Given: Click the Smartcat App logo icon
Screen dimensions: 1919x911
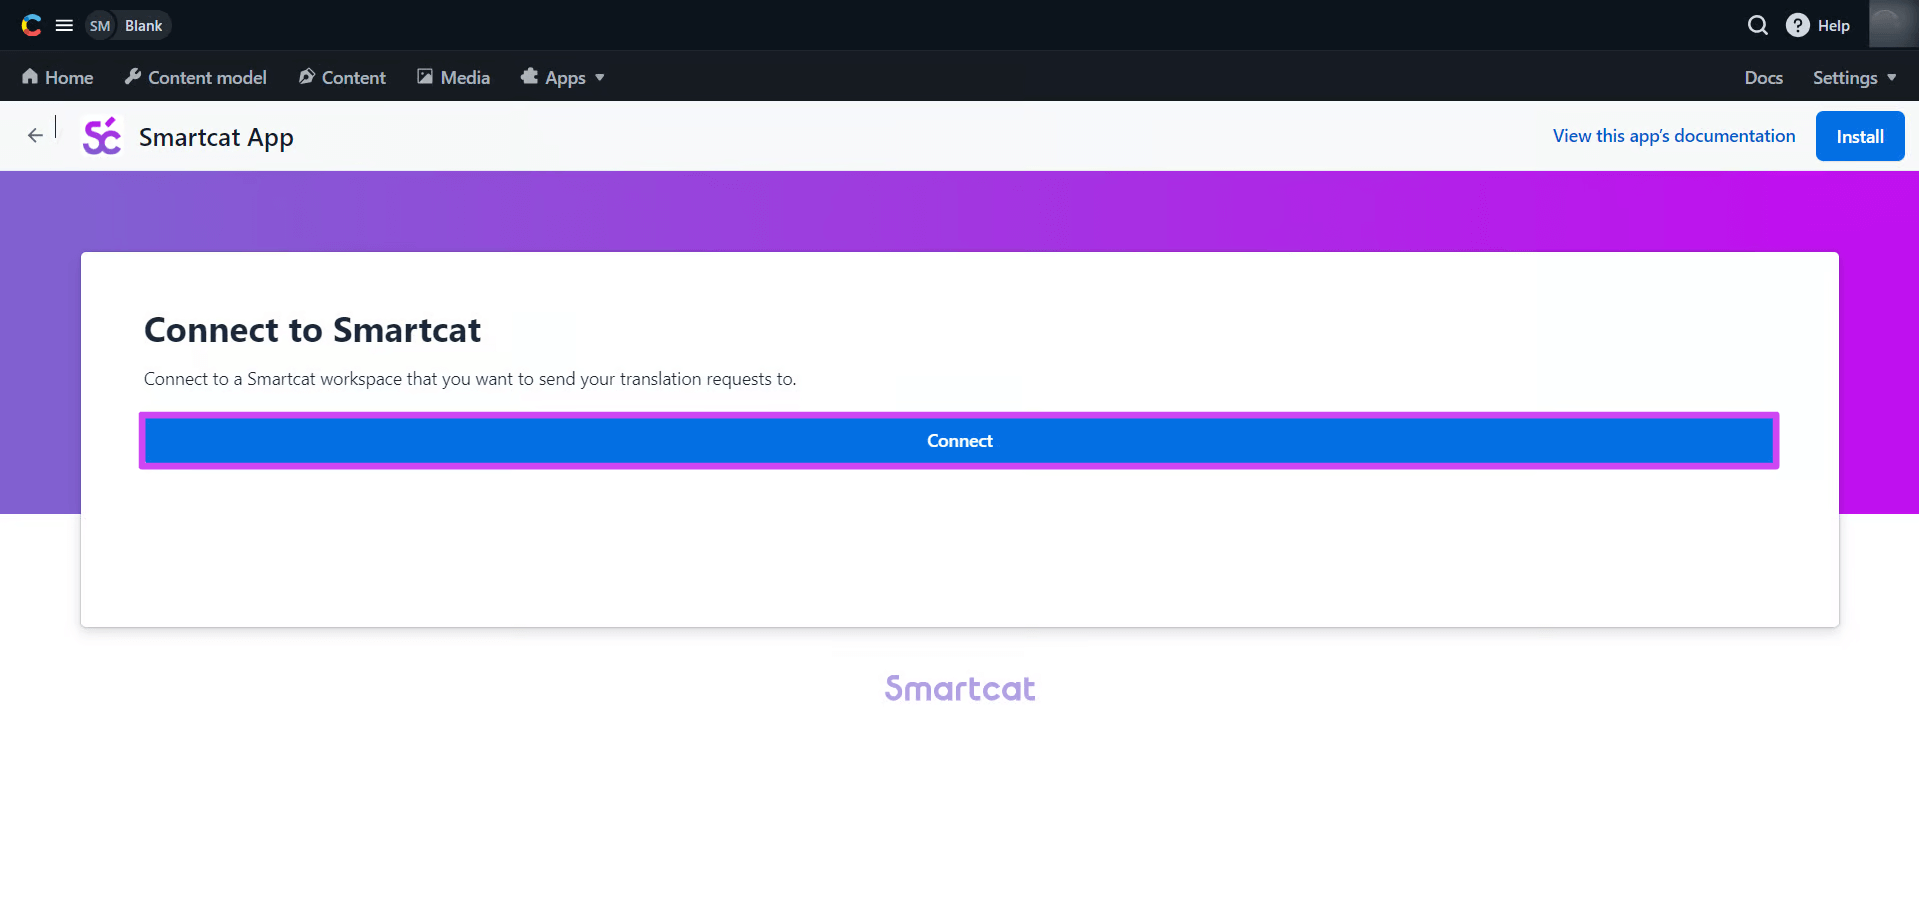Looking at the screenshot, I should [102, 136].
